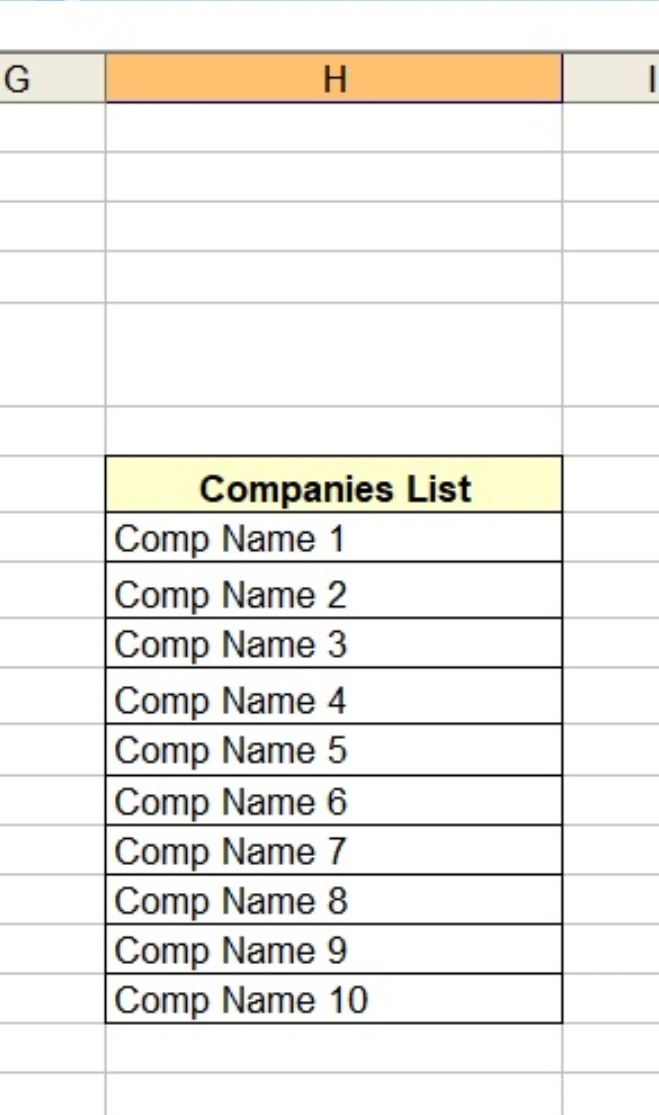Select cell containing Comp Name 5

[x=333, y=749]
